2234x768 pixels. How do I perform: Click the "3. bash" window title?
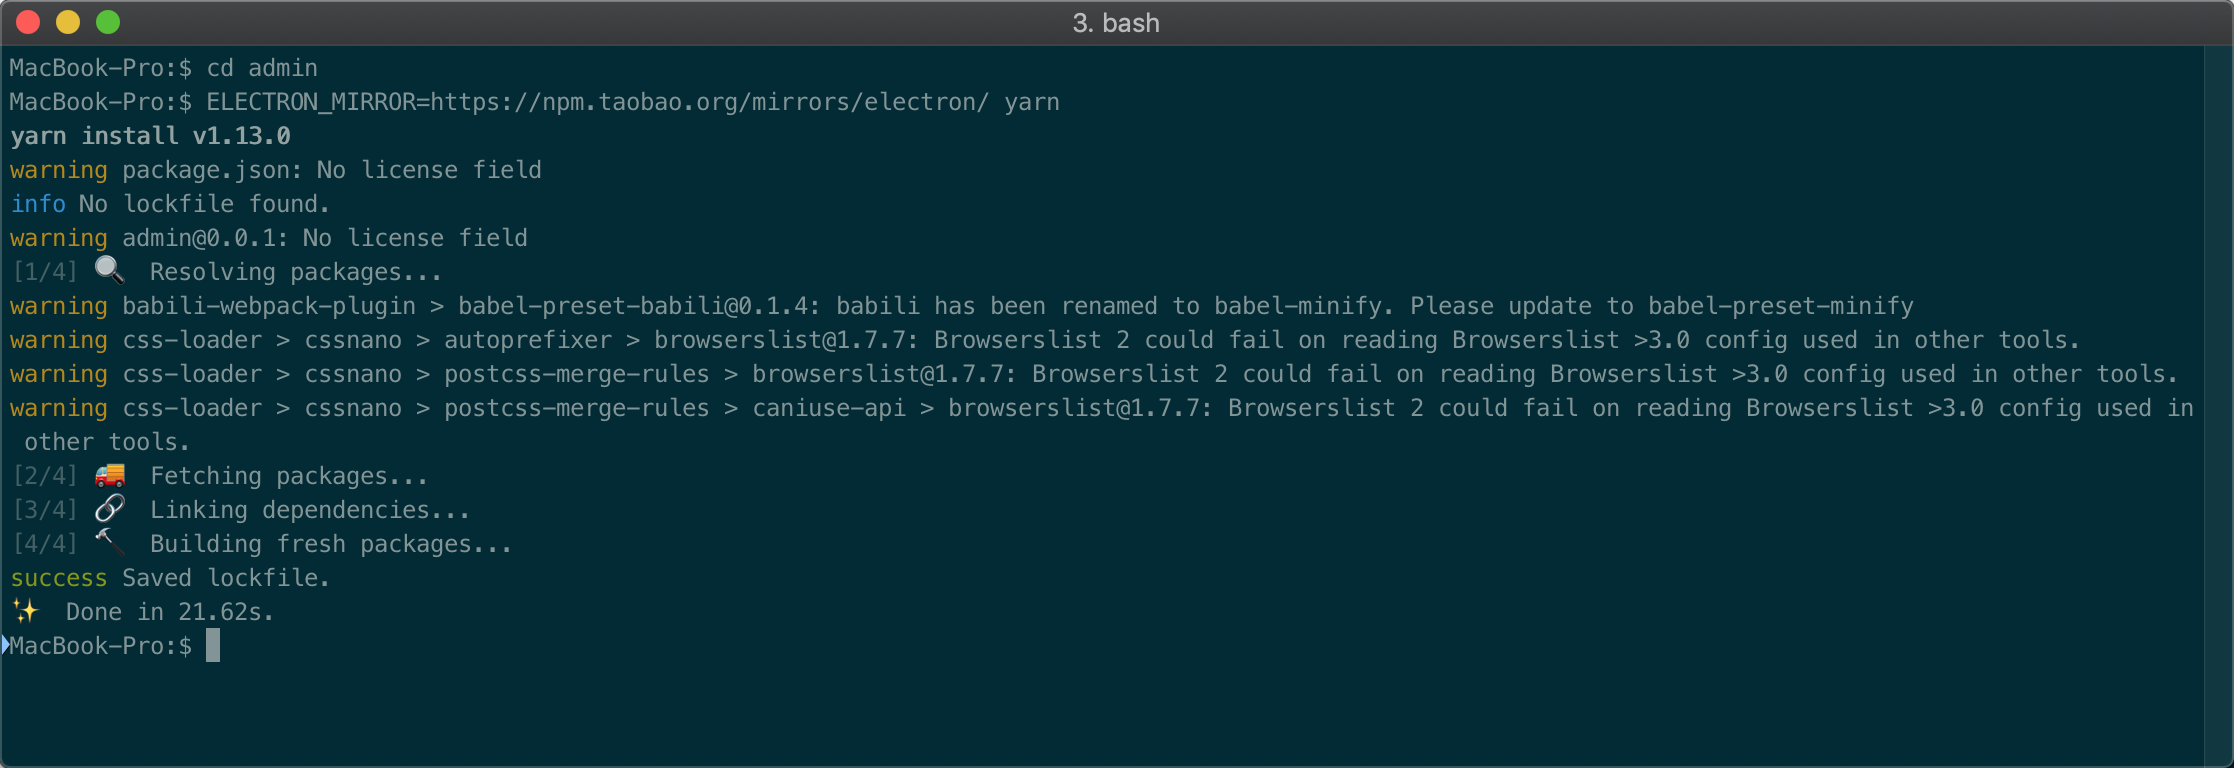[x=1116, y=22]
